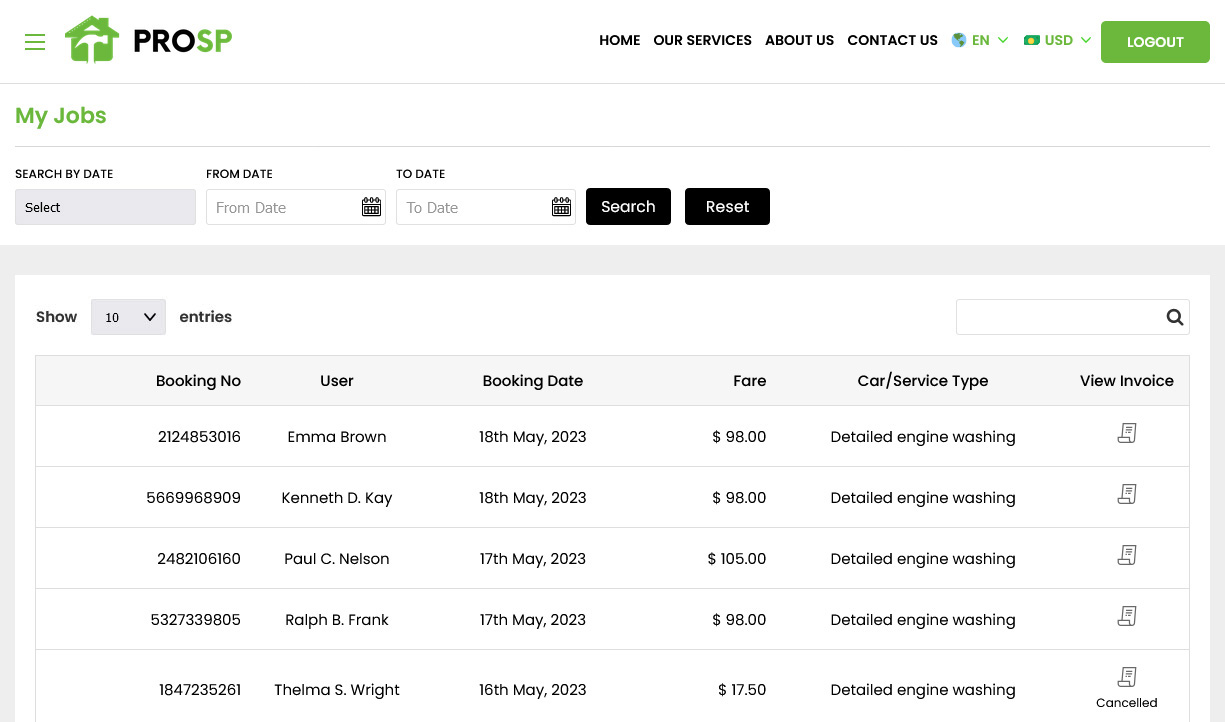Sort by Booking Date column header
This screenshot has height=722, width=1225.
(533, 381)
